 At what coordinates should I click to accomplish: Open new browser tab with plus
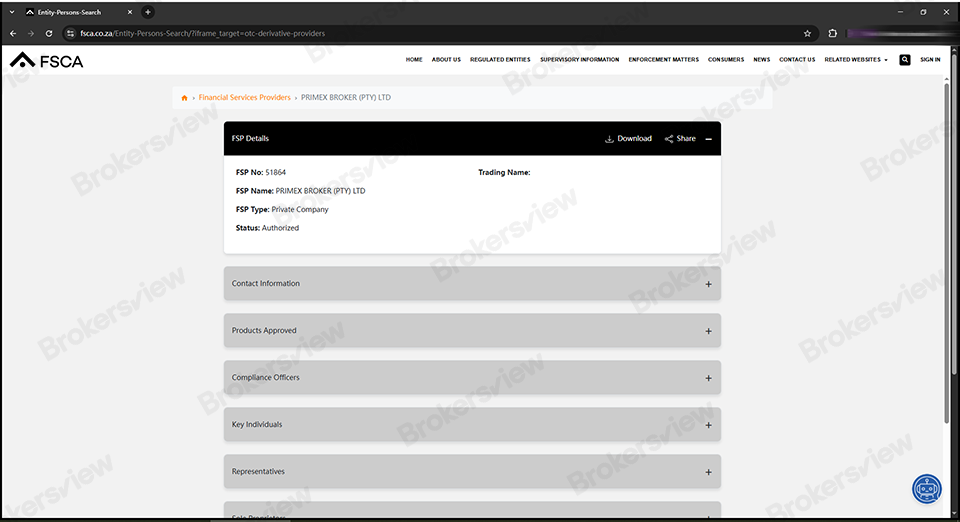(x=148, y=12)
